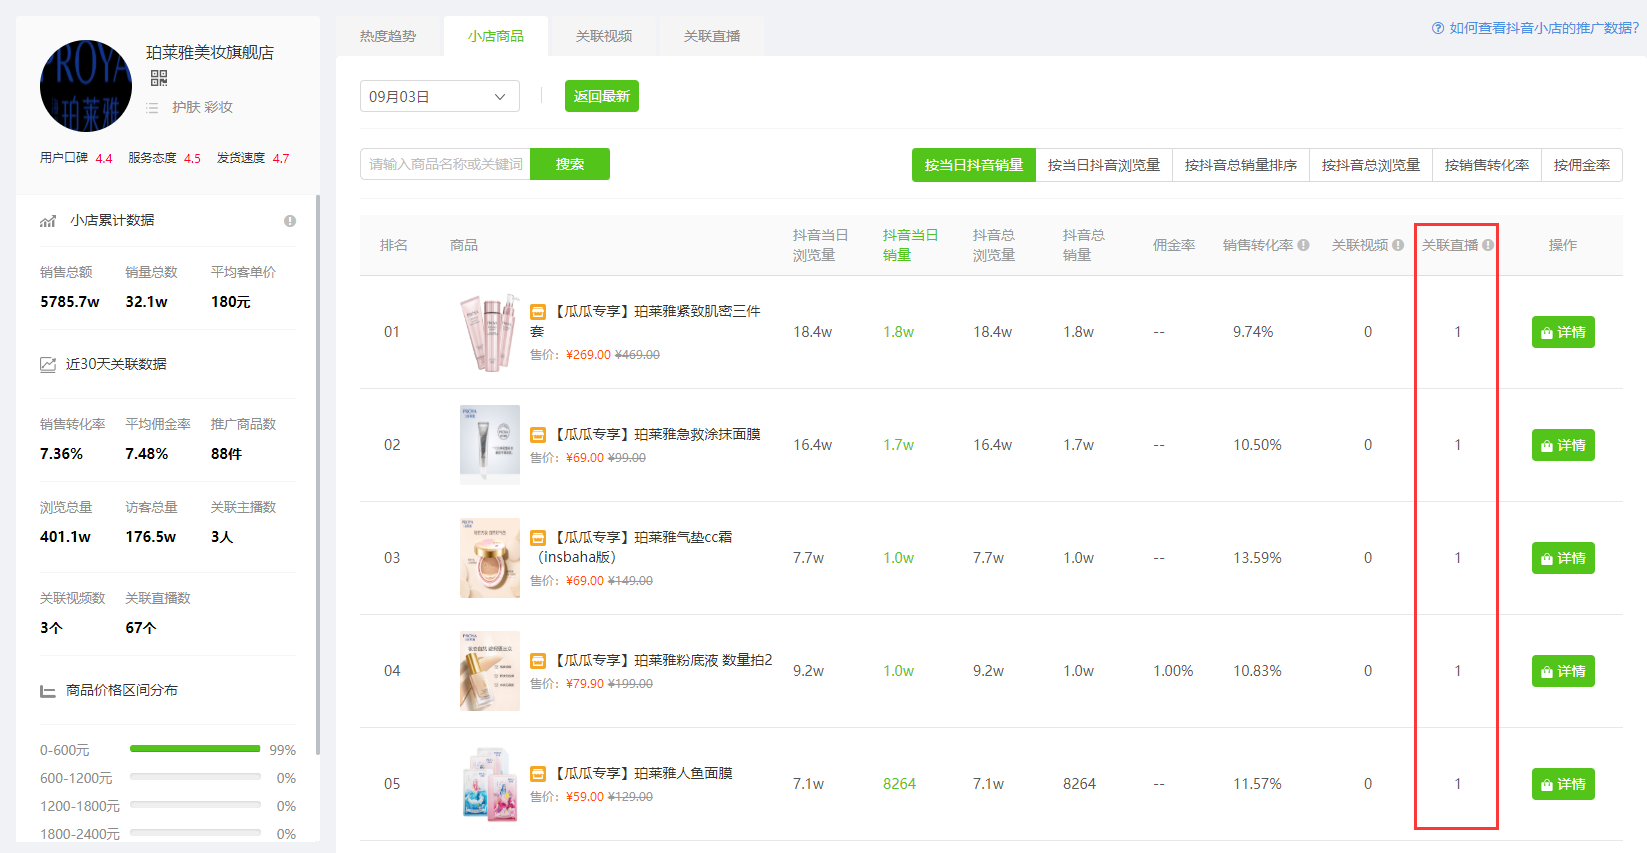Sort by 按佣金率
This screenshot has height=853, width=1647.
[1582, 165]
